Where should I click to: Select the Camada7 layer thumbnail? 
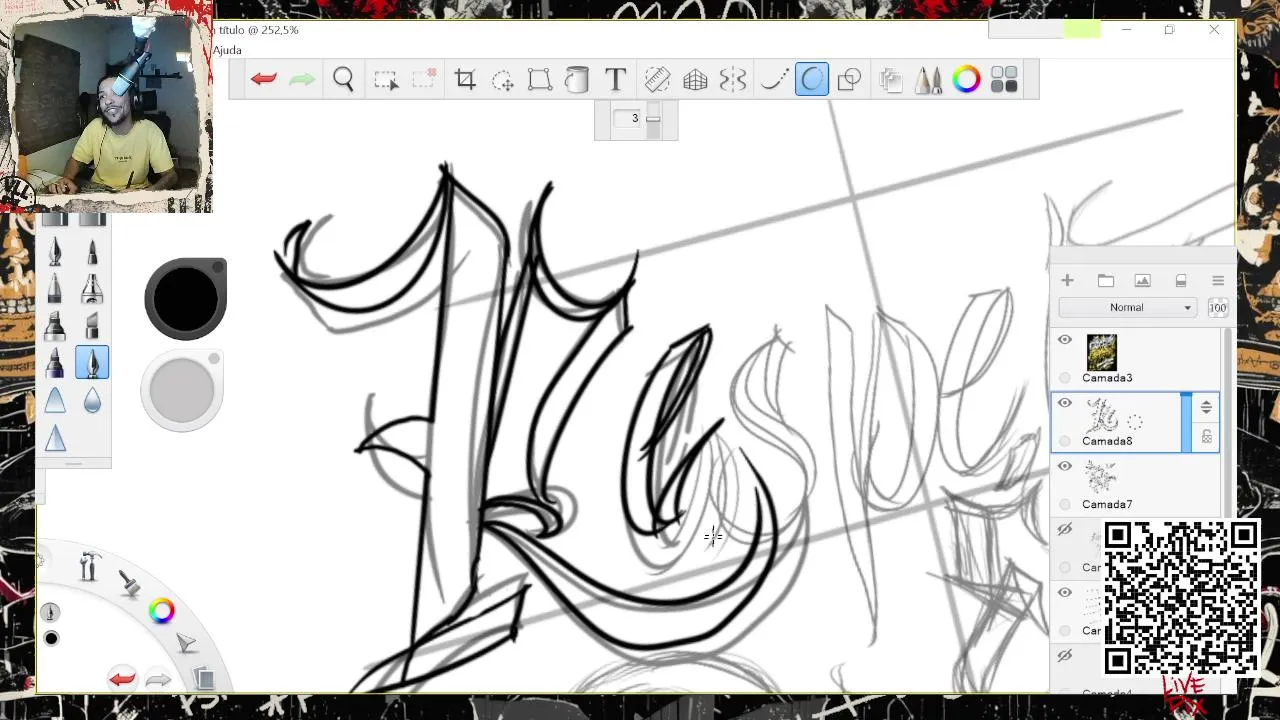(x=1101, y=478)
